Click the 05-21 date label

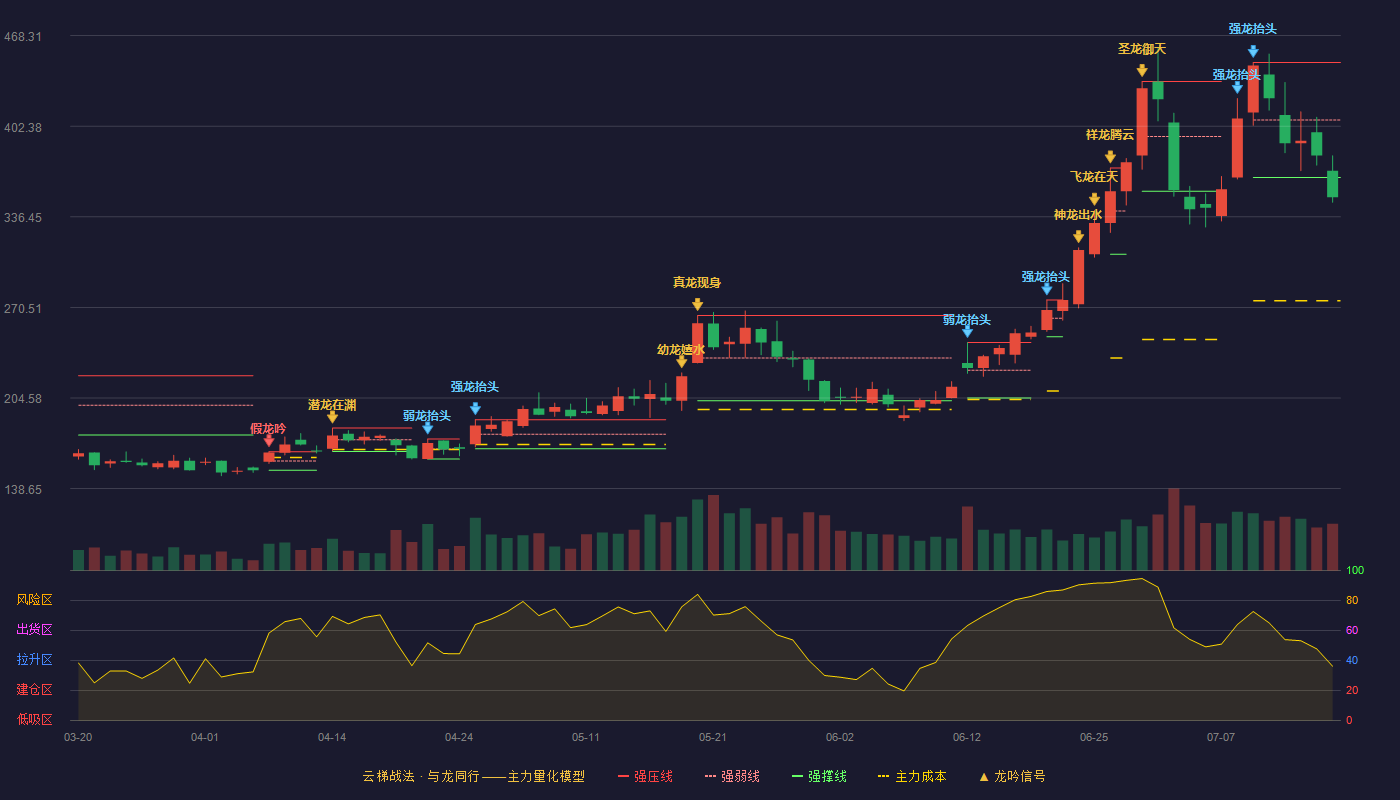(713, 737)
